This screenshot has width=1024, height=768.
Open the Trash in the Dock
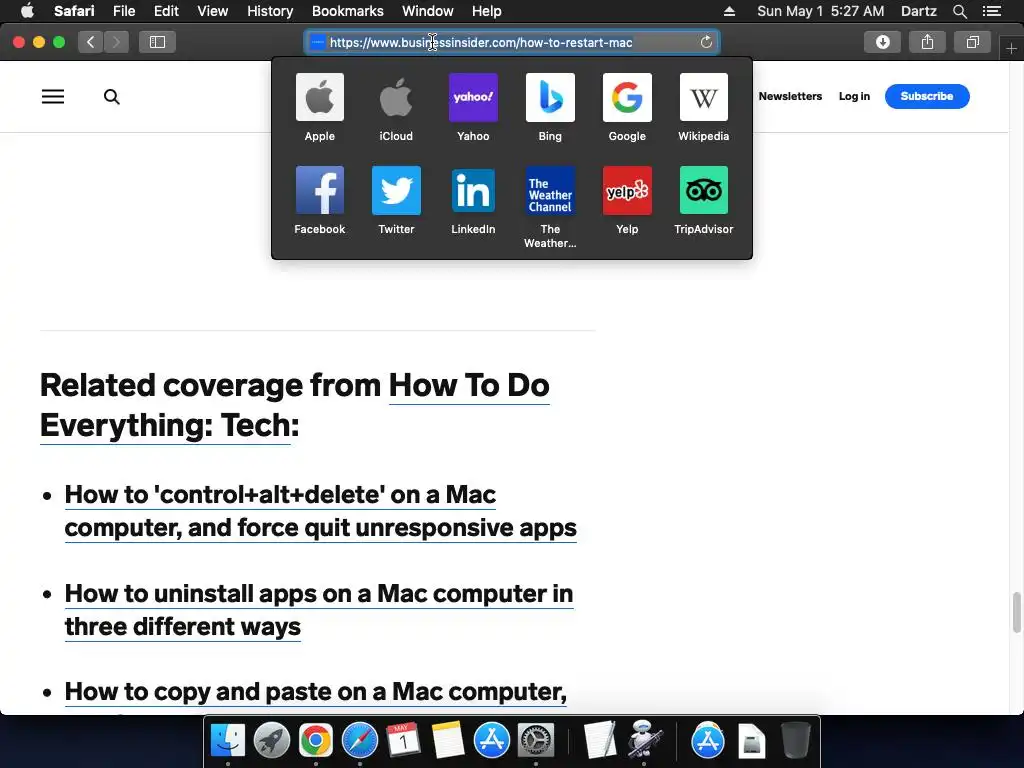click(796, 741)
